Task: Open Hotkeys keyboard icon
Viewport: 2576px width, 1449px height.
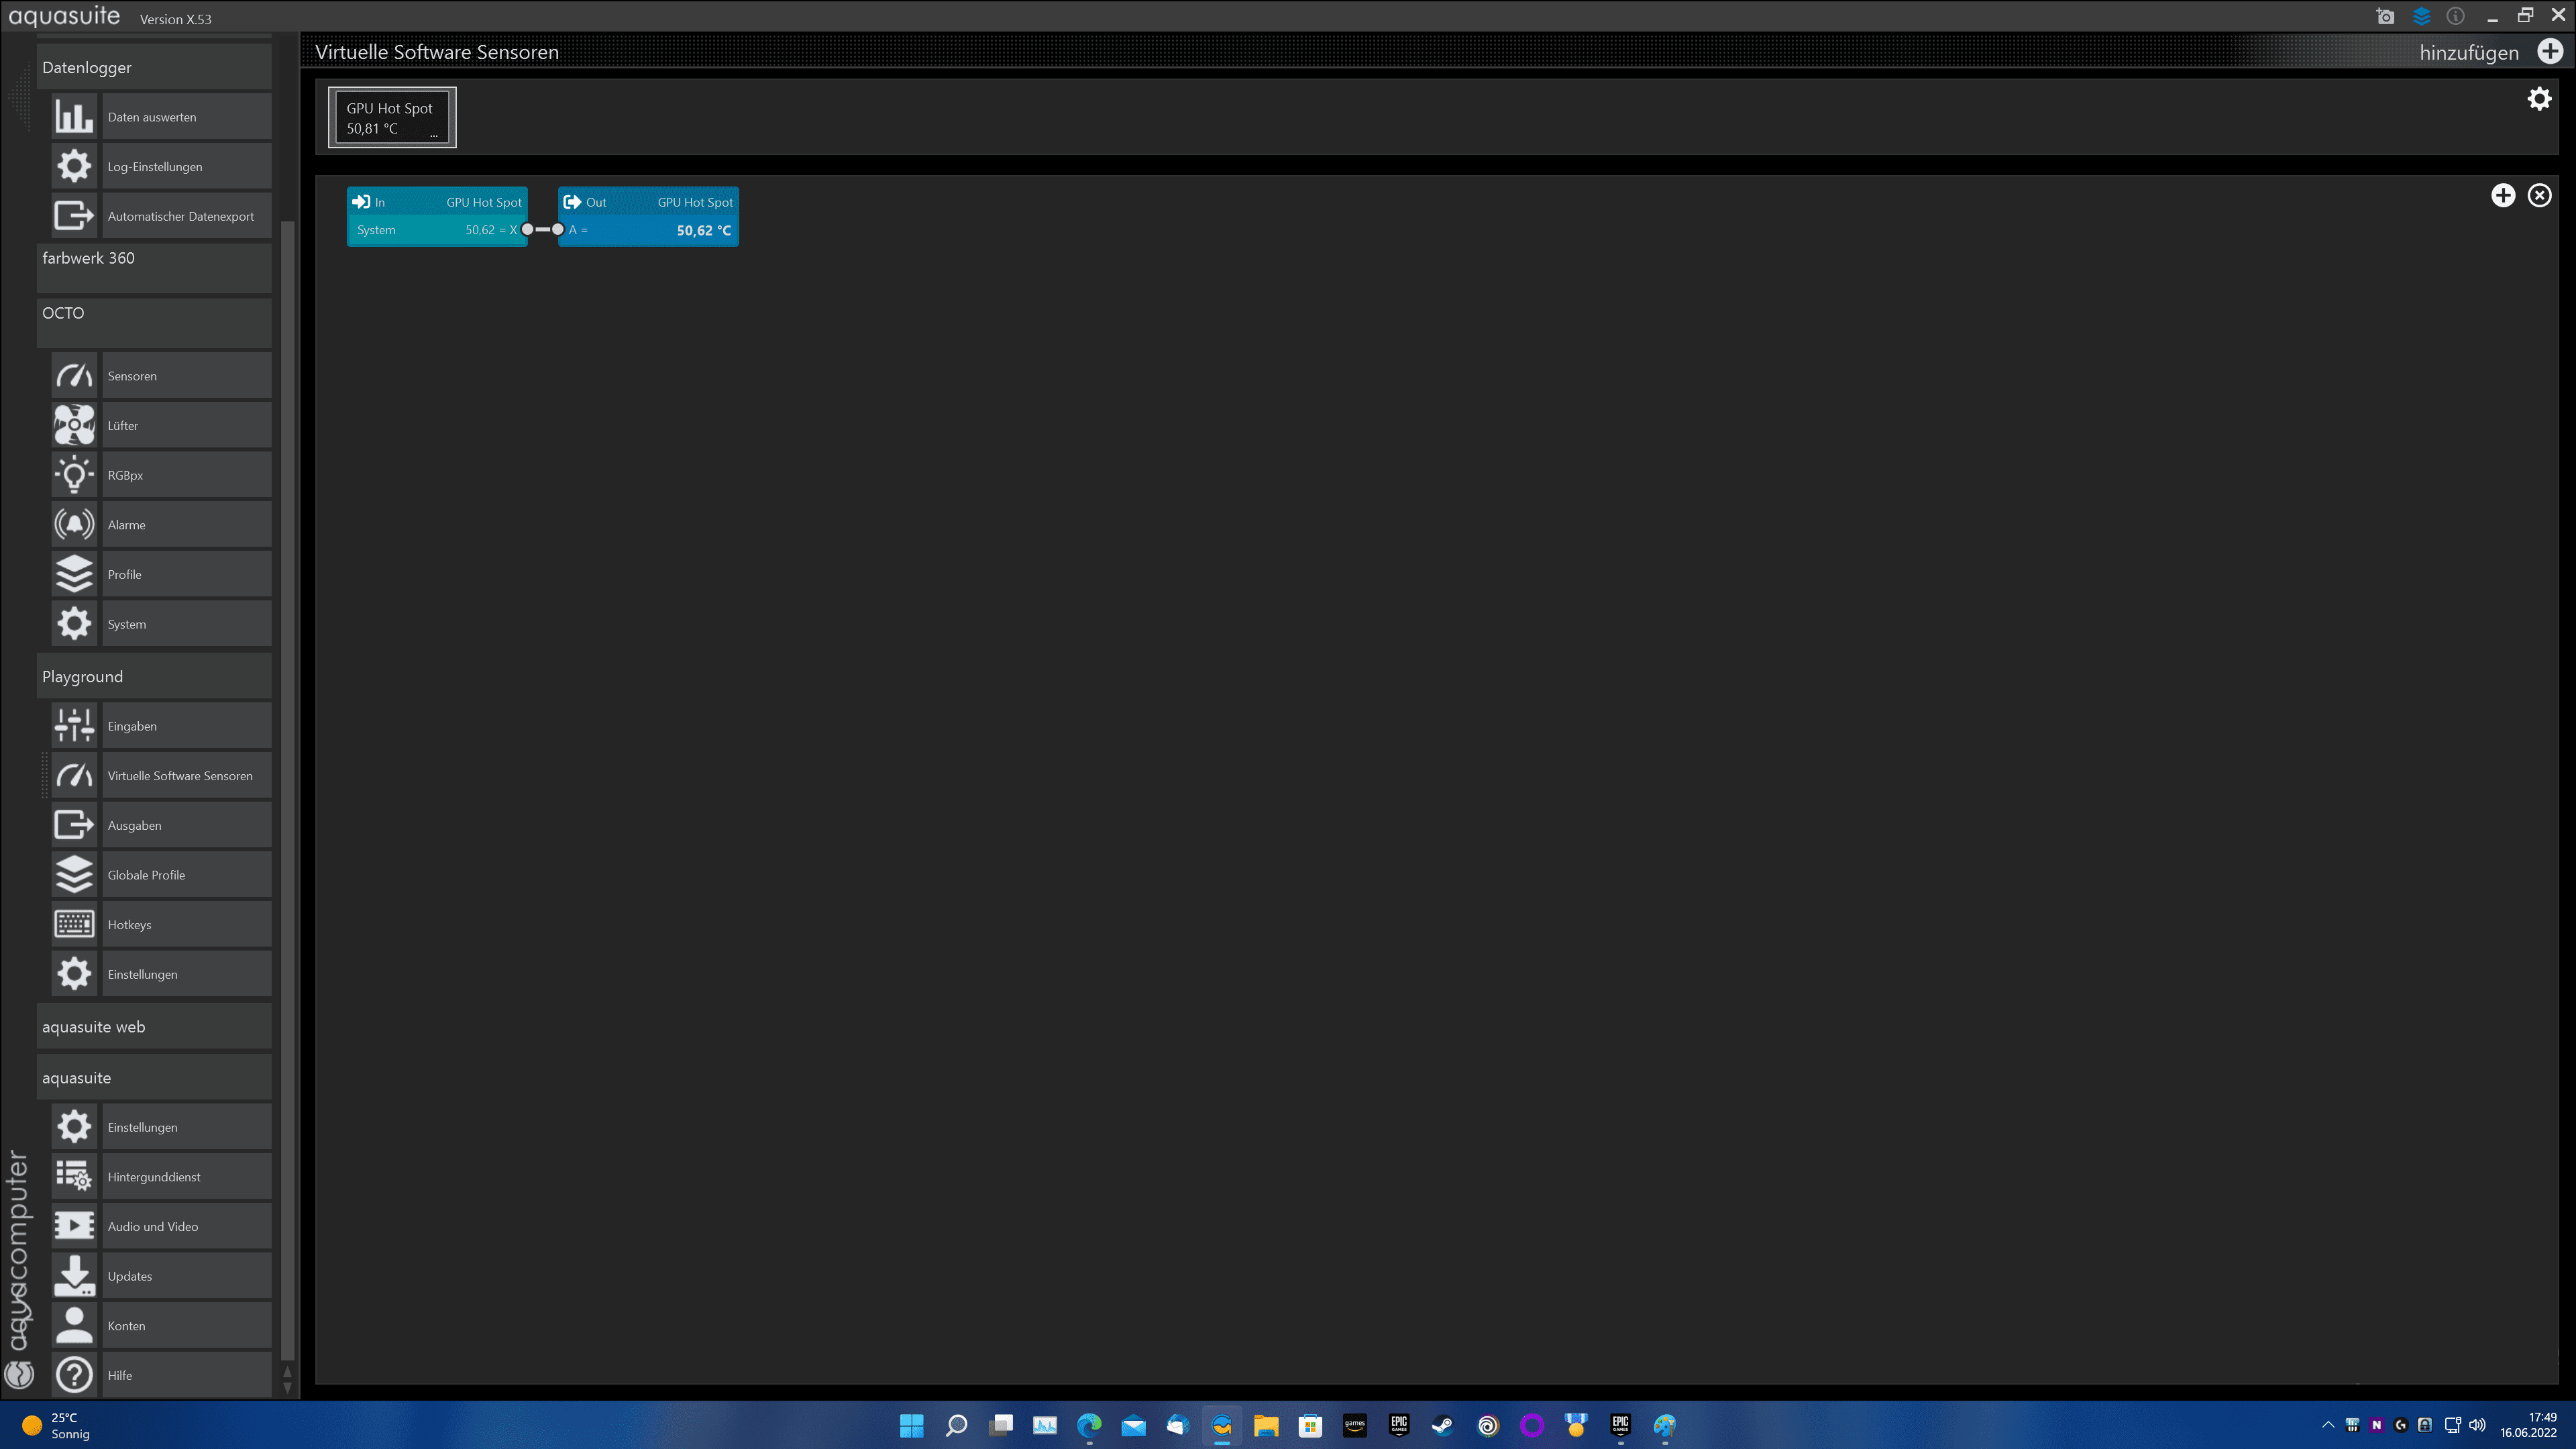Action: 74,924
